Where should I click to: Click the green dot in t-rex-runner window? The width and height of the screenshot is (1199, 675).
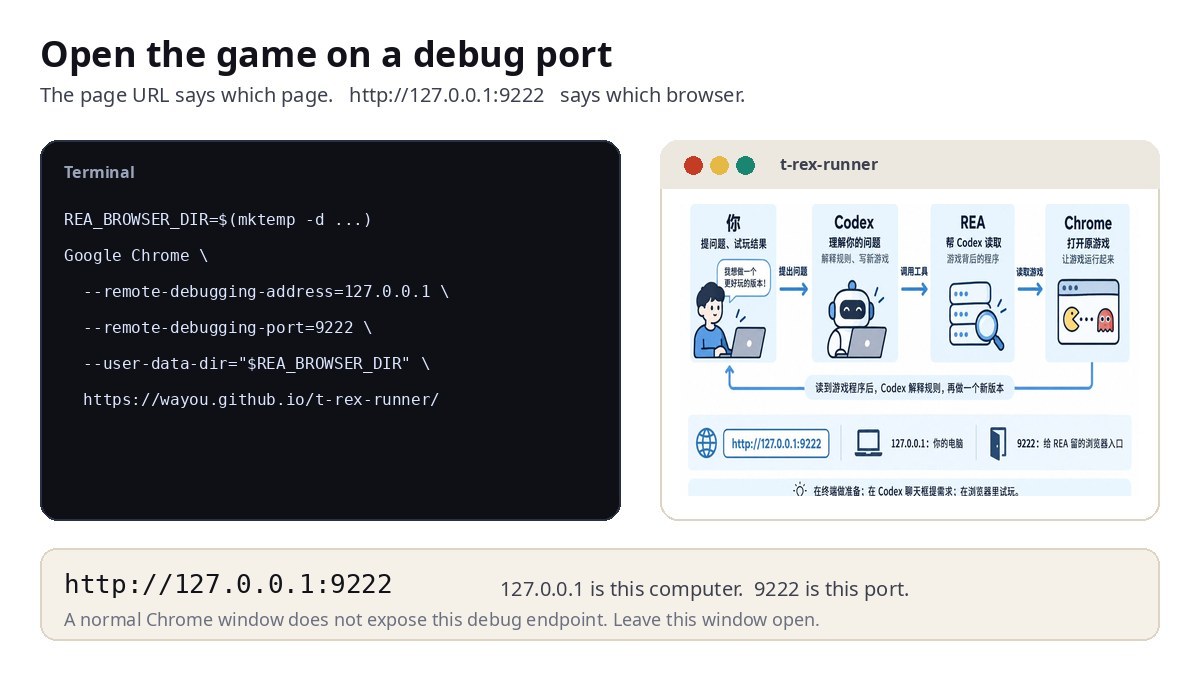pos(746,165)
